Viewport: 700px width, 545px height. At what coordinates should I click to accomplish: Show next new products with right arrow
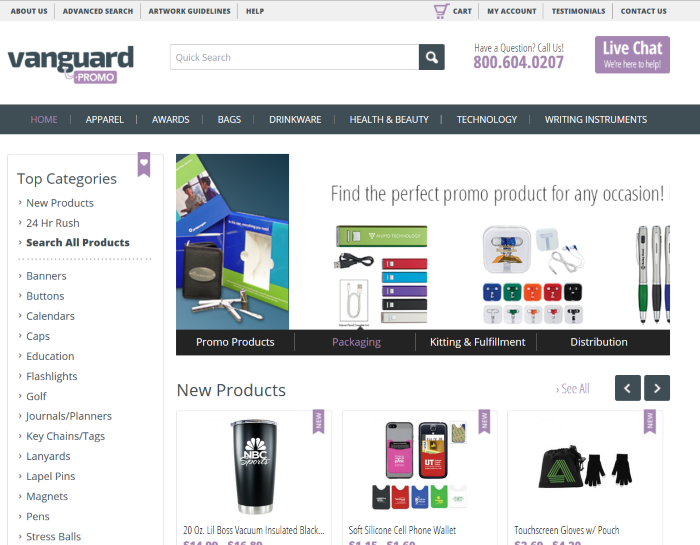[x=657, y=388]
